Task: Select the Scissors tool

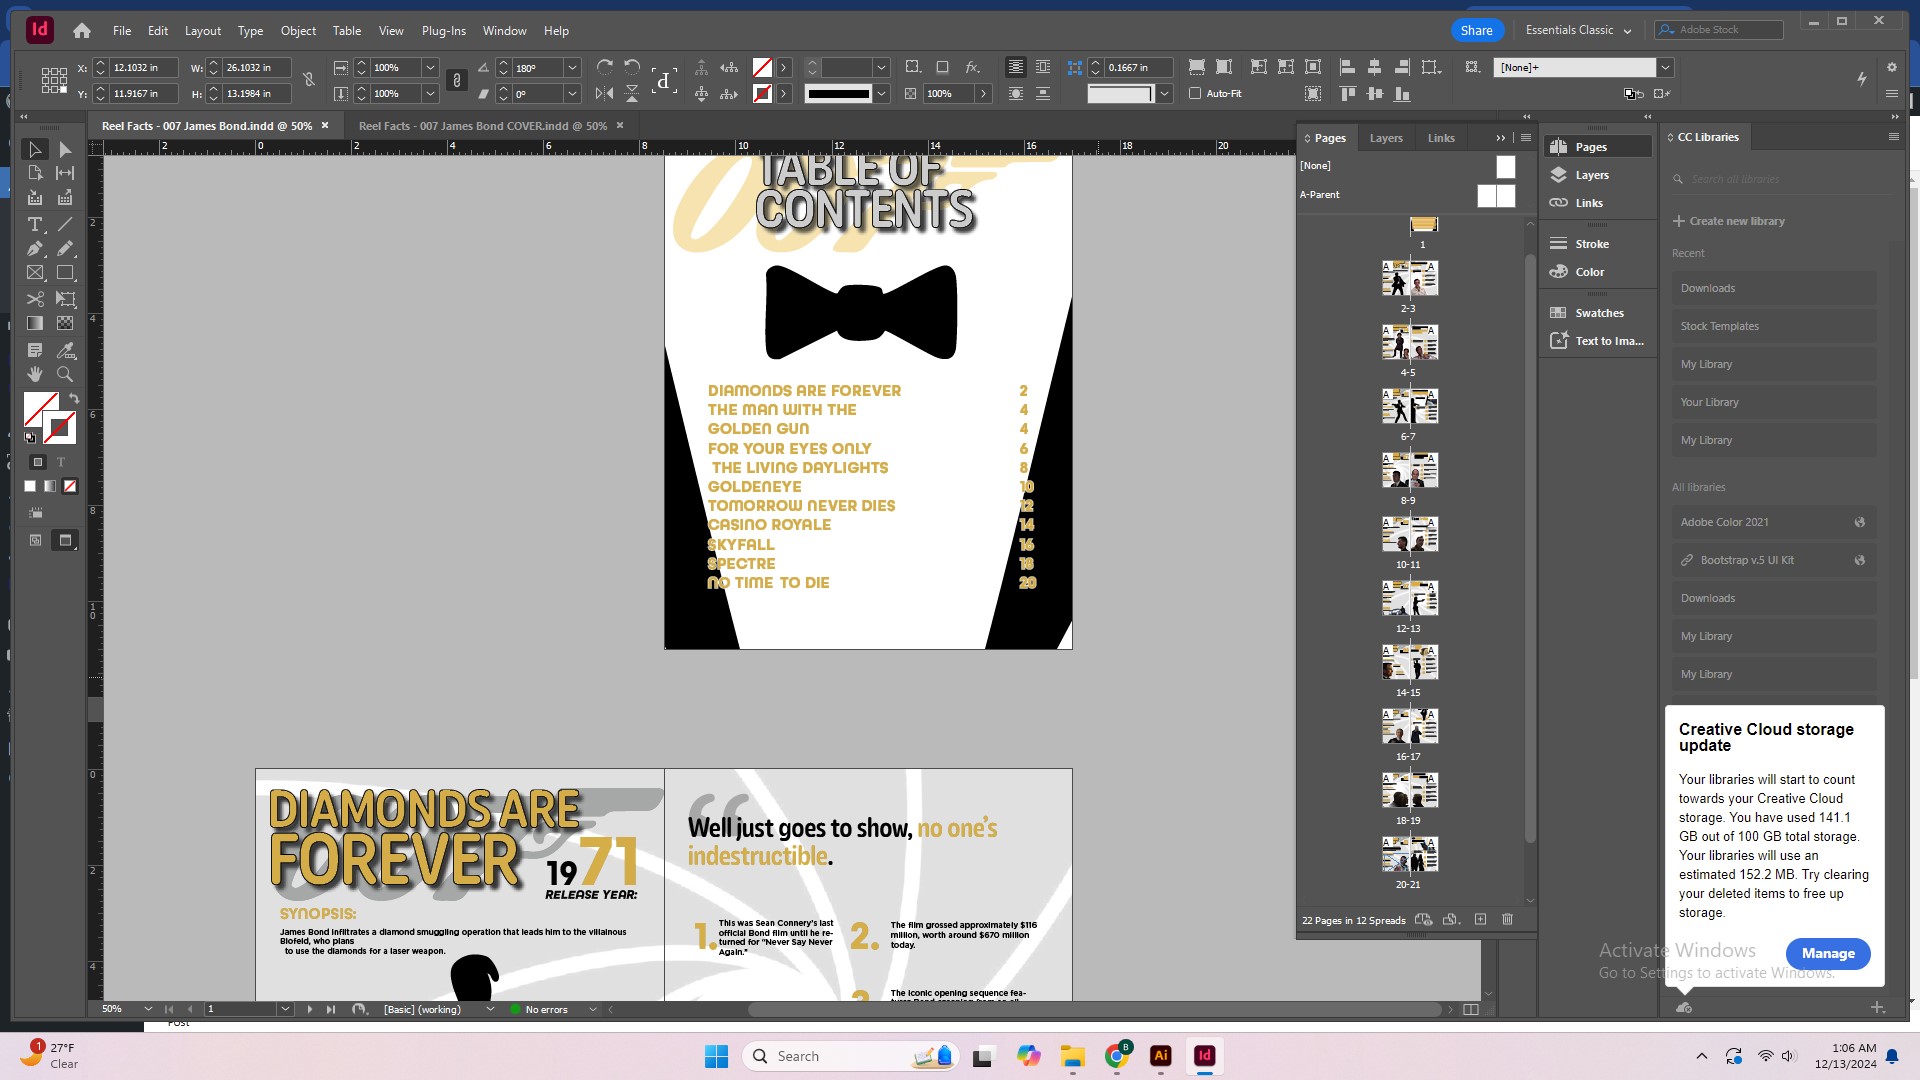Action: click(35, 299)
